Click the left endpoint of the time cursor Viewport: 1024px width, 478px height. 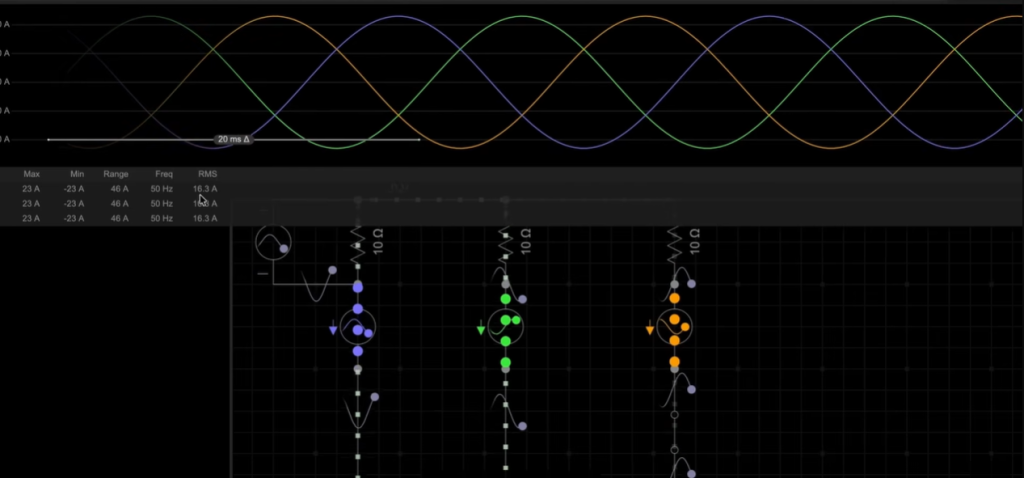(x=48, y=140)
